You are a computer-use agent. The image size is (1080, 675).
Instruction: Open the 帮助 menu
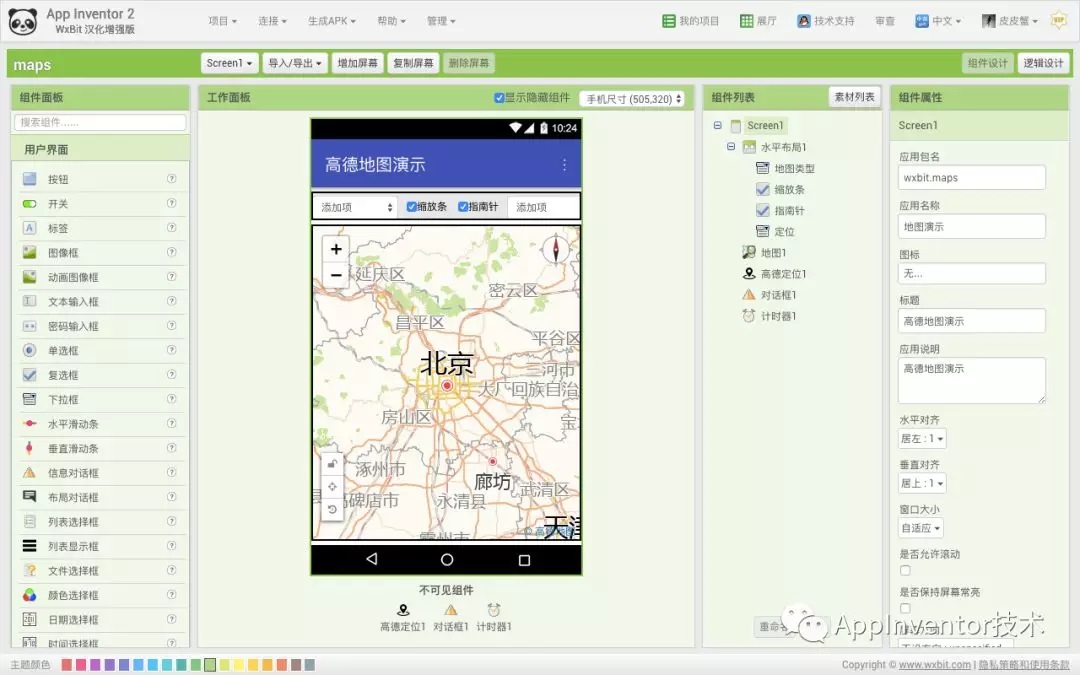coord(391,21)
